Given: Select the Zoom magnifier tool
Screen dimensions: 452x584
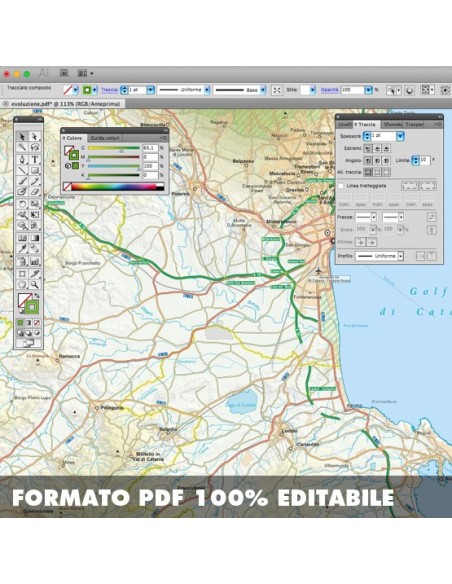Looking at the screenshot, I should coord(34,285).
